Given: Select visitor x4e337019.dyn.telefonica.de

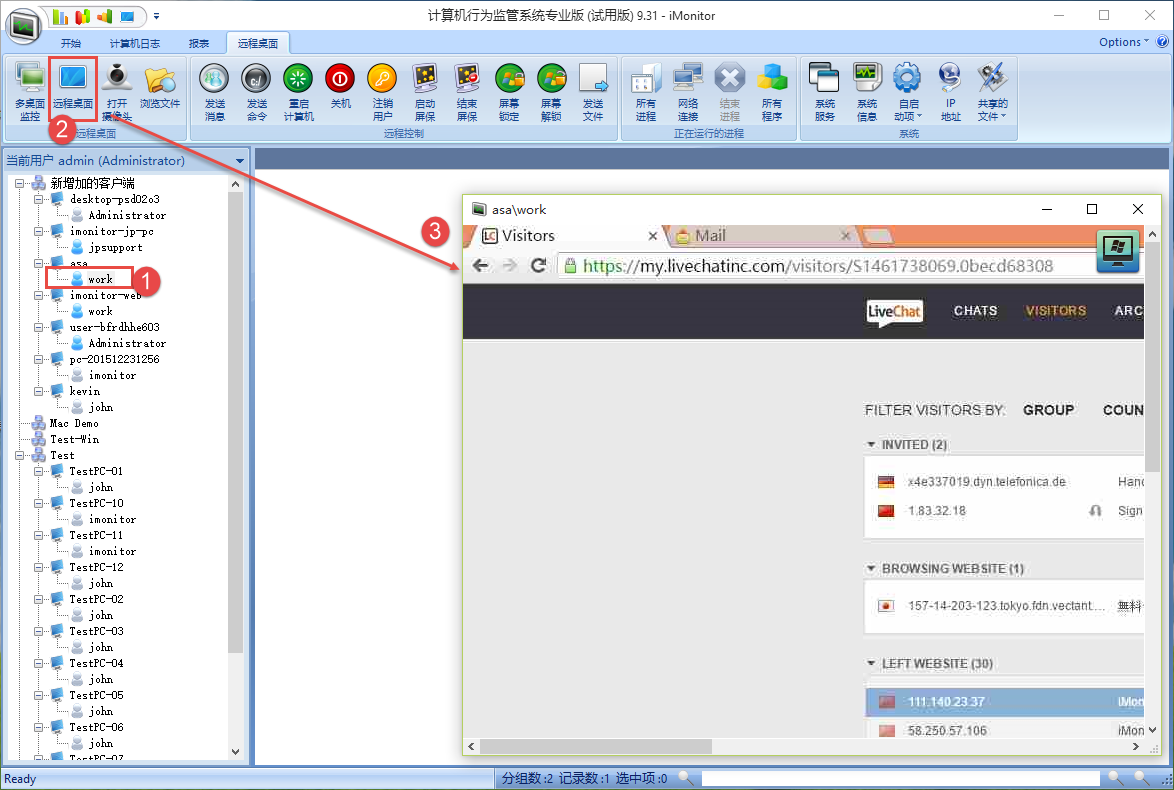Looking at the screenshot, I should pos(986,481).
